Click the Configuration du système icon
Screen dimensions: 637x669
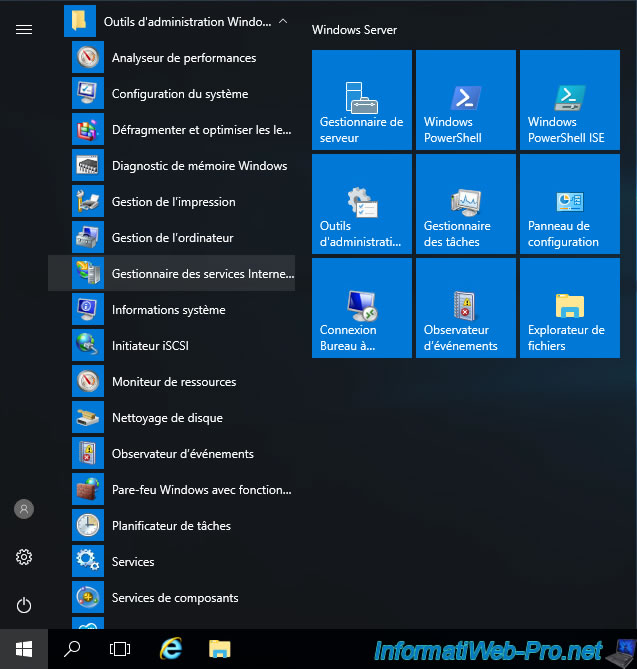pos(88,93)
